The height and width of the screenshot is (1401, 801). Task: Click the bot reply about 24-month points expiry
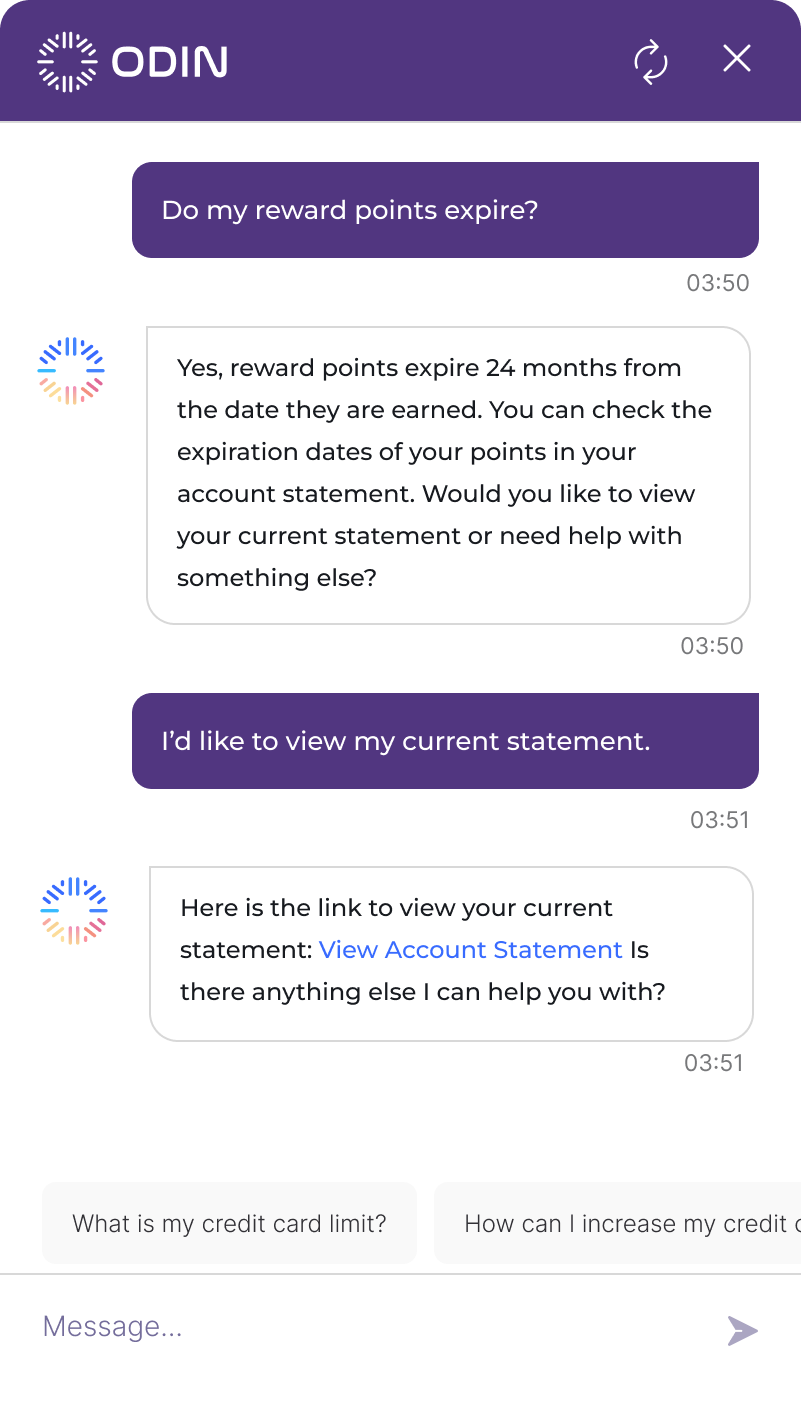448,475
